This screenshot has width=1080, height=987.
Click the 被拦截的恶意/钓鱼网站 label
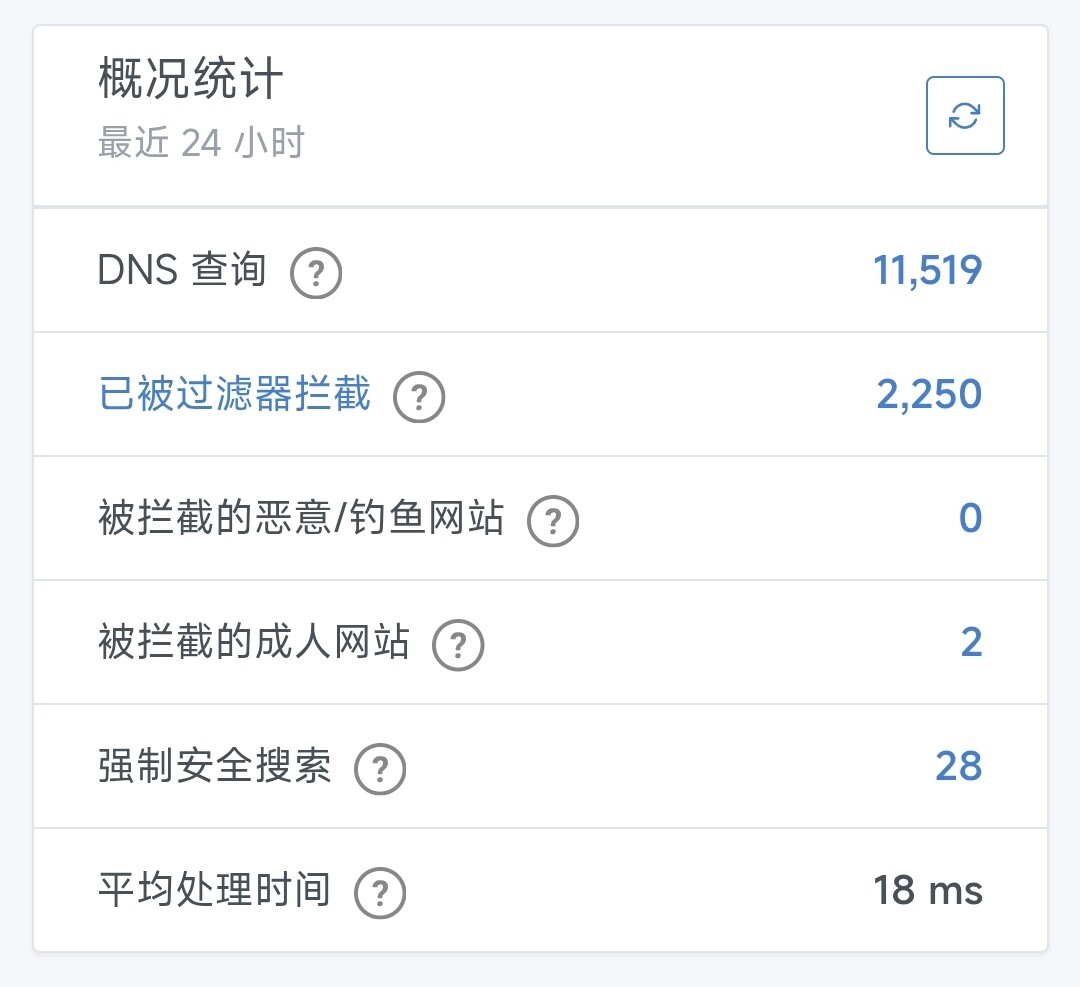[301, 517]
